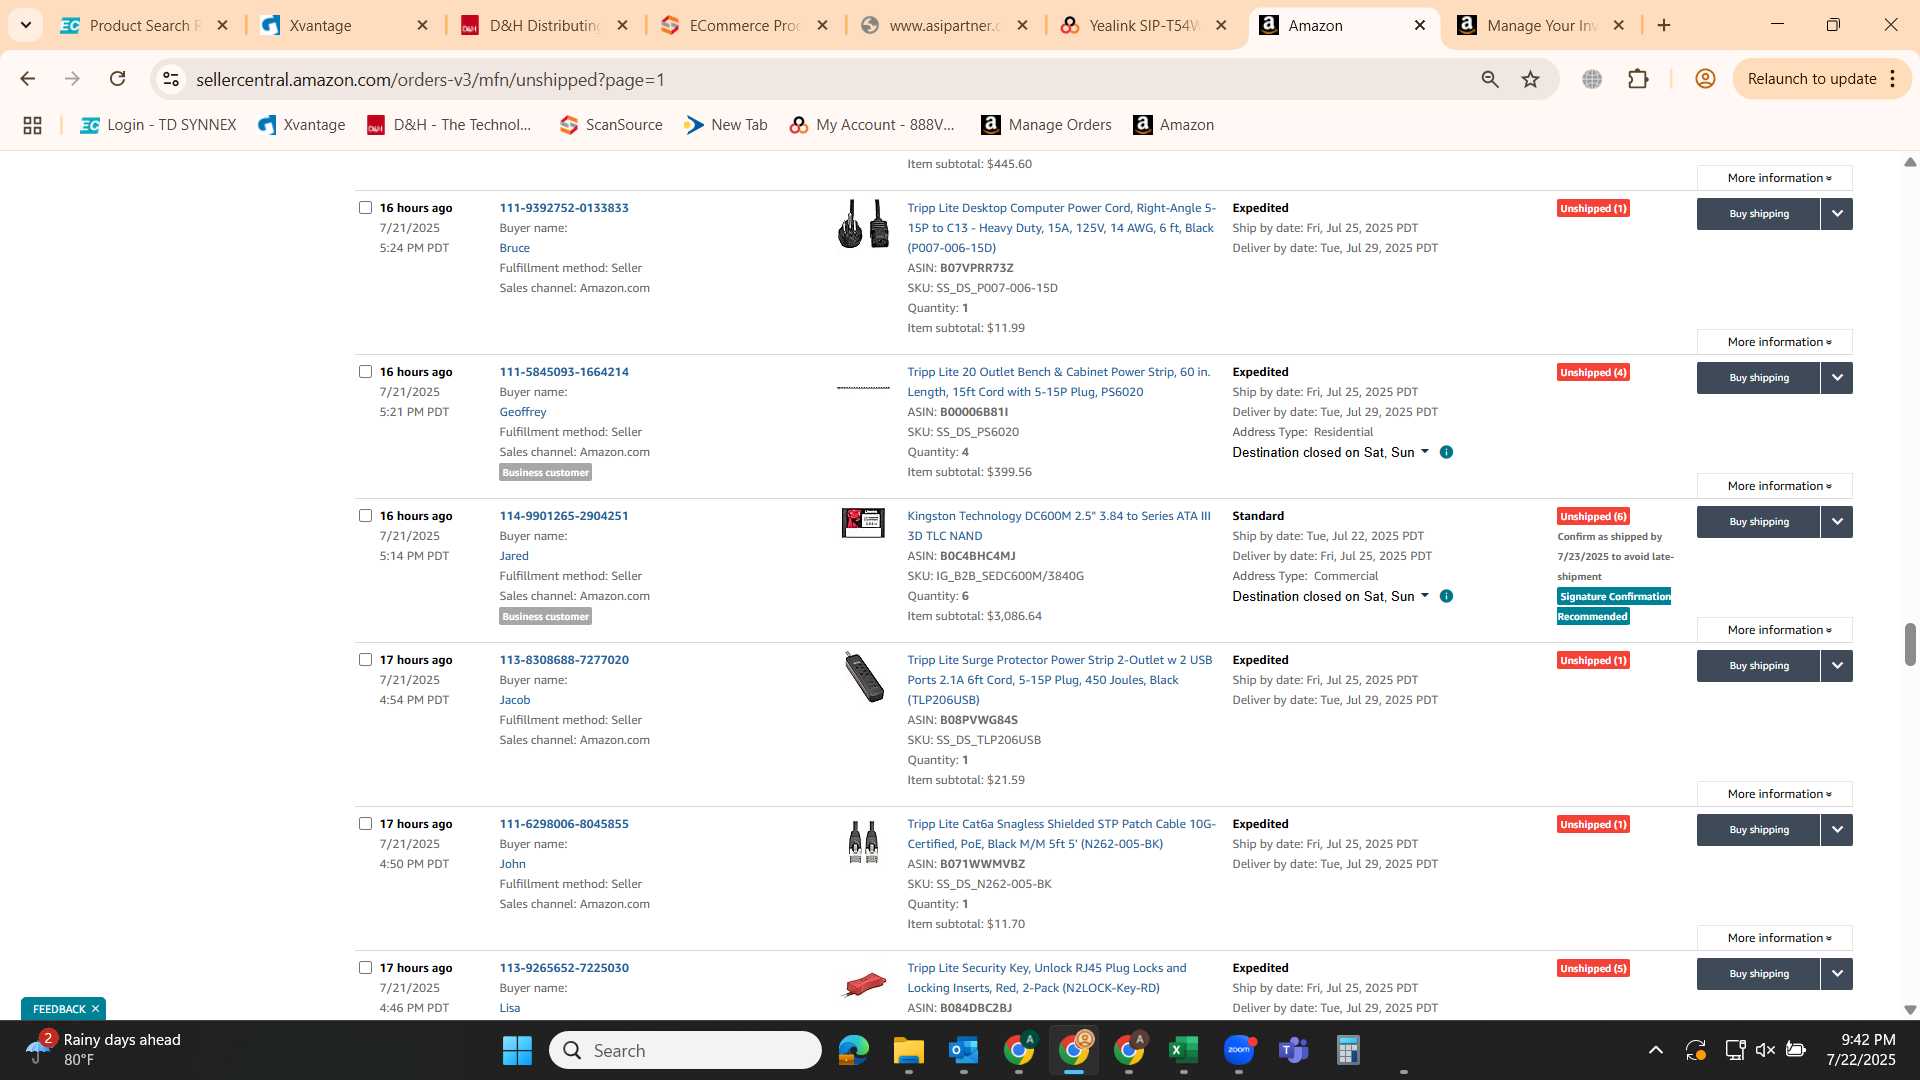This screenshot has width=1920, height=1080.
Task: Switch to the Manage Your Inventory tab
Action: 1543,25
